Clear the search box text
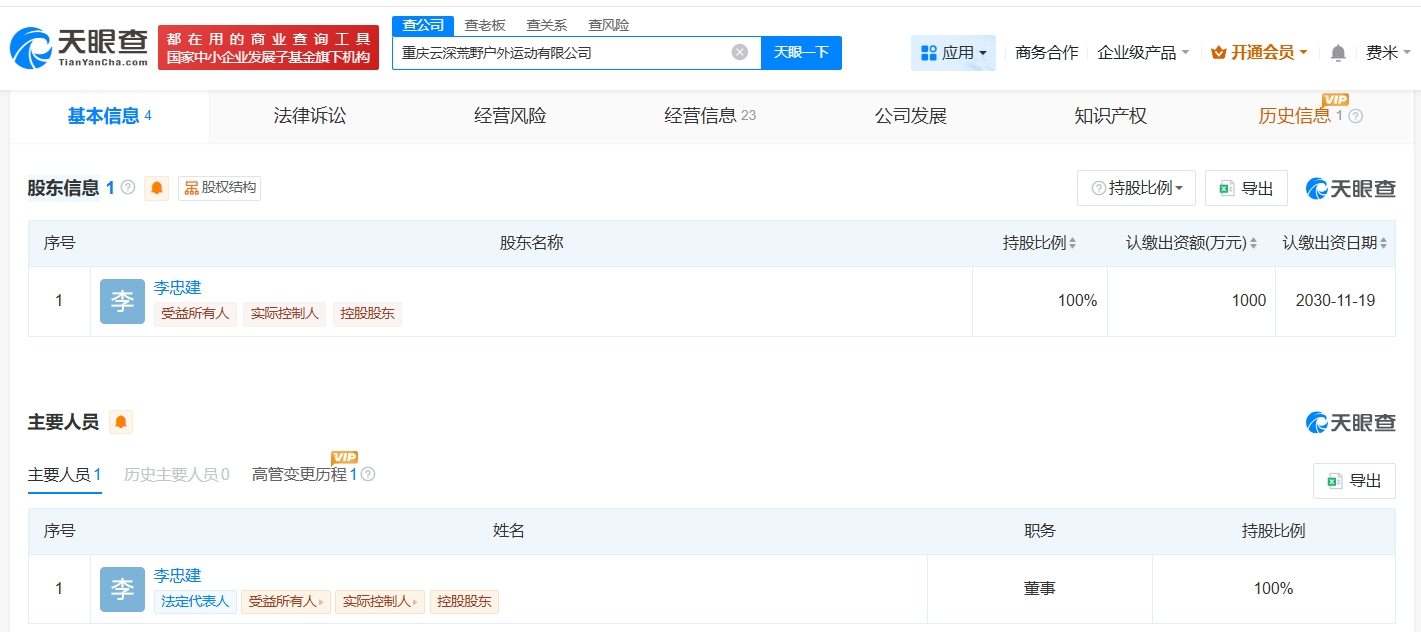 (739, 53)
